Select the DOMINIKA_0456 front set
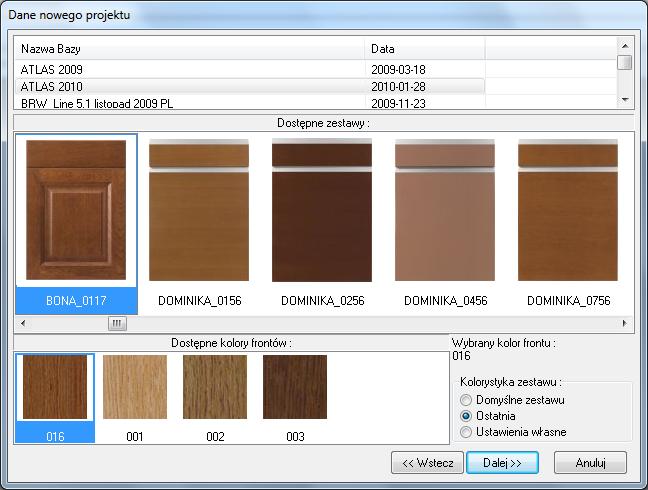The height and width of the screenshot is (490, 648). (x=445, y=224)
